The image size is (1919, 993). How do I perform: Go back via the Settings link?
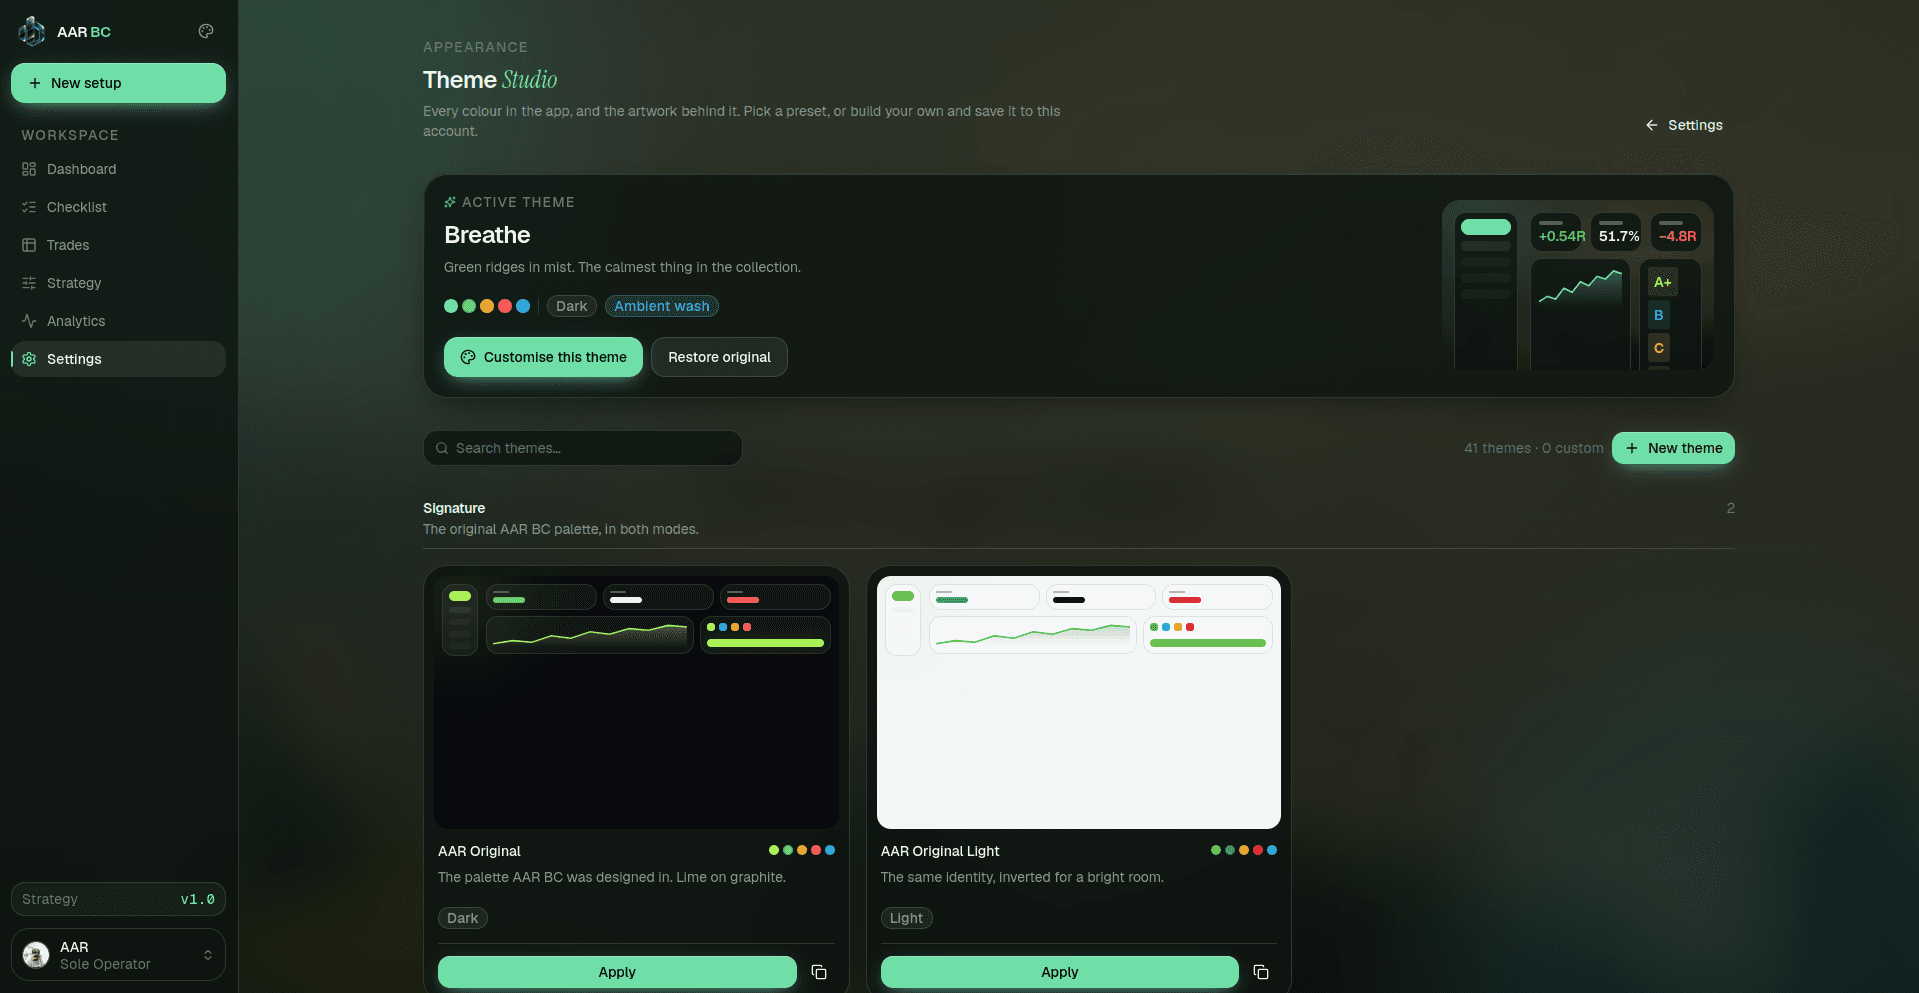tap(1684, 125)
